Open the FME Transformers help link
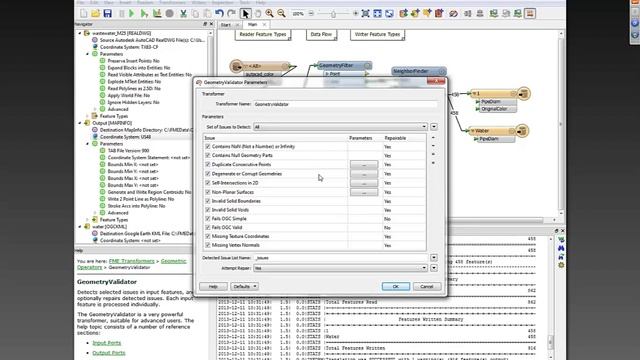 (131, 261)
